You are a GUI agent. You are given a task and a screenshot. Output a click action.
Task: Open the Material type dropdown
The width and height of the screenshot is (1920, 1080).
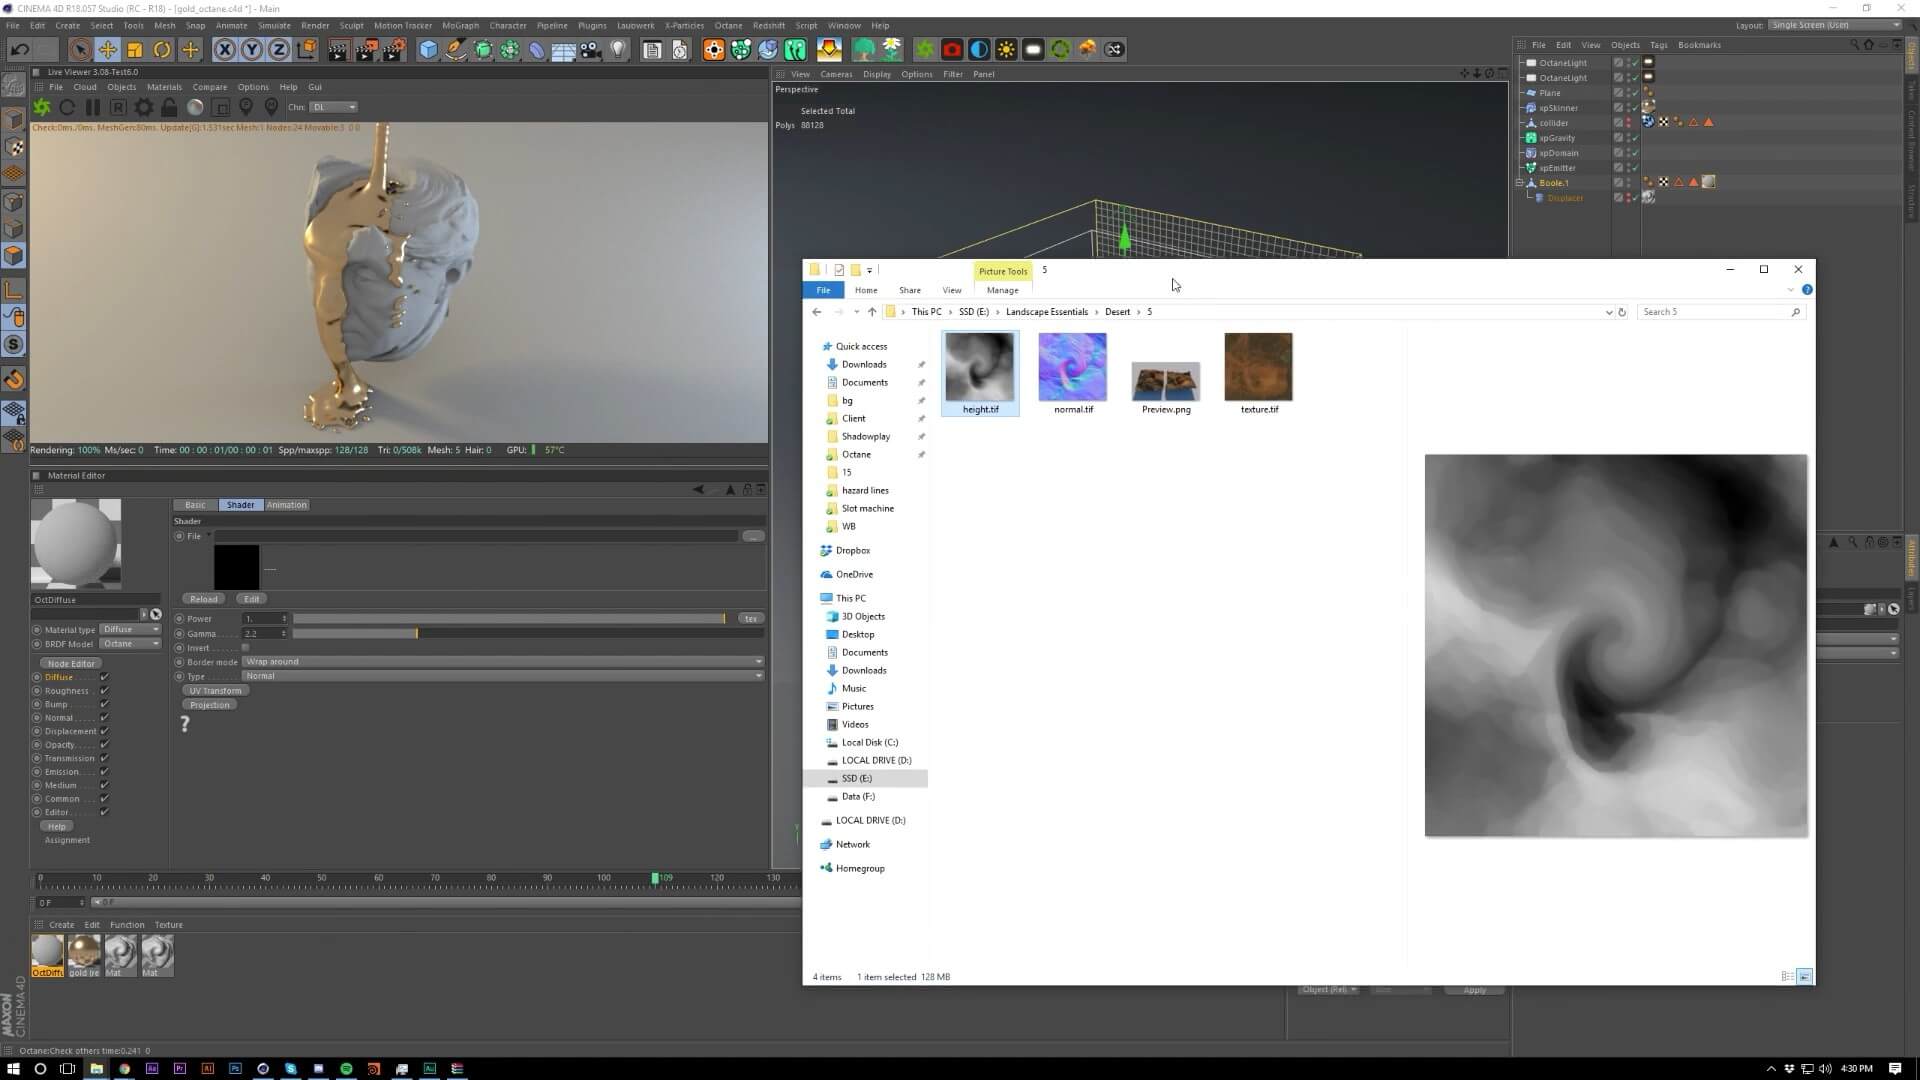[130, 630]
